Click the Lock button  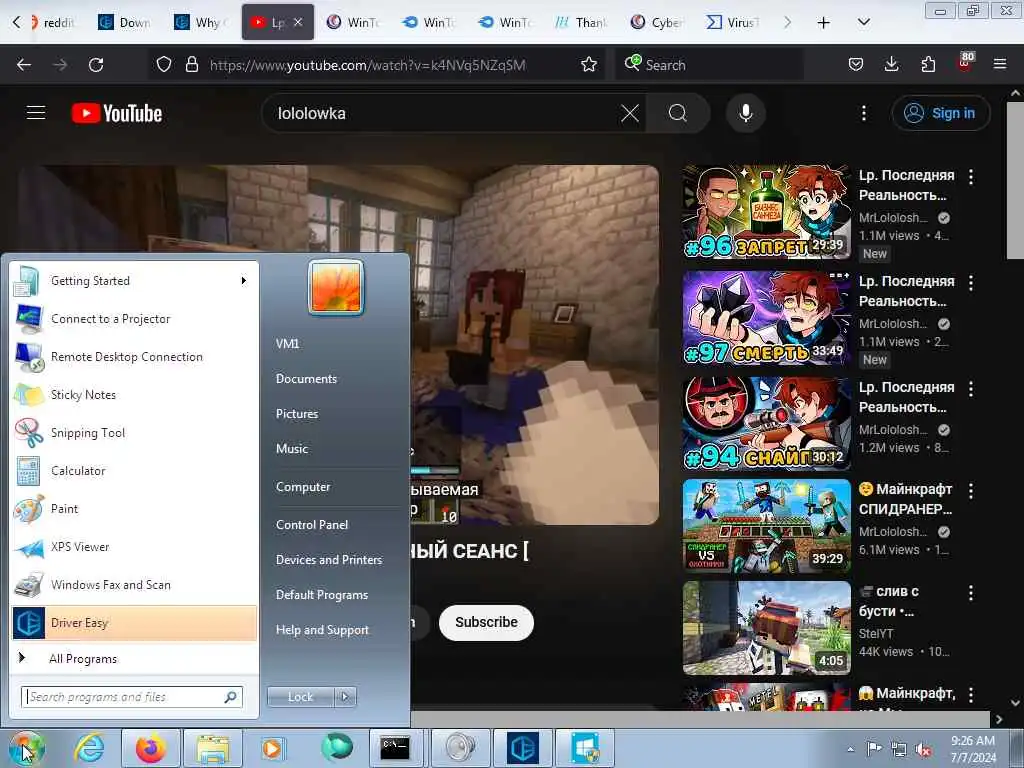[300, 697]
